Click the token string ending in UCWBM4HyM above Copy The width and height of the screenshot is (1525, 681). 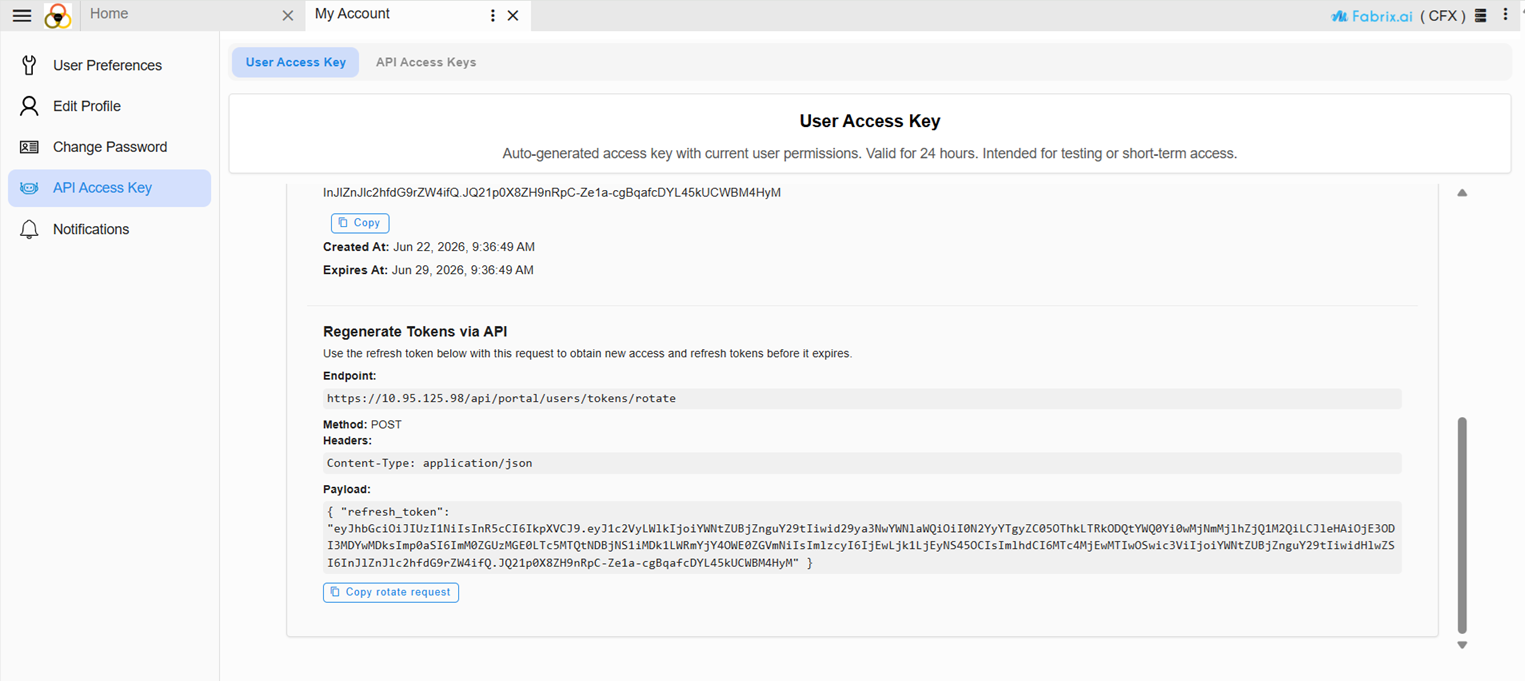pyautogui.click(x=552, y=193)
